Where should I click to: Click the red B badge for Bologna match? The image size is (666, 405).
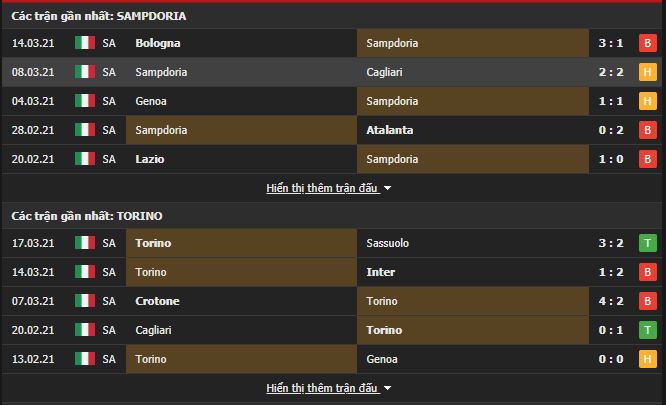[647, 43]
